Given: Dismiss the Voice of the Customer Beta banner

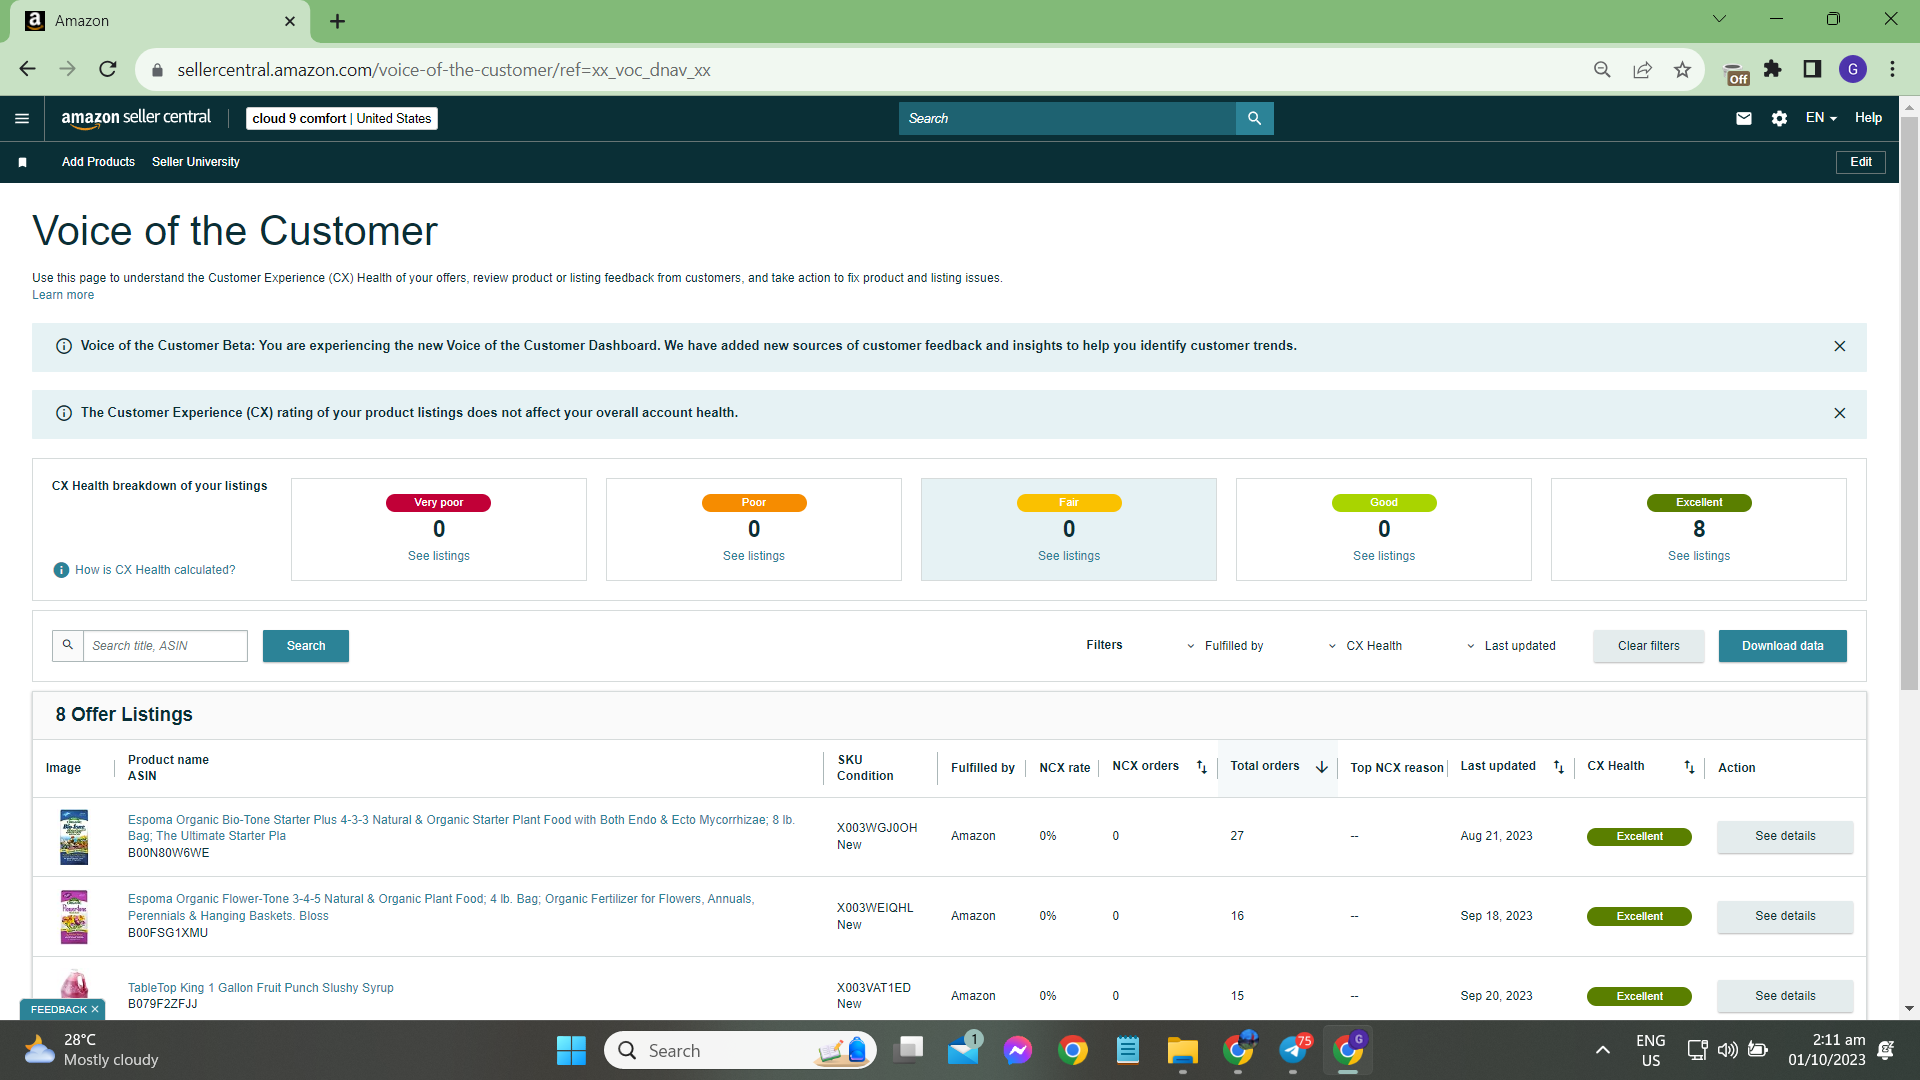Looking at the screenshot, I should coord(1840,346).
